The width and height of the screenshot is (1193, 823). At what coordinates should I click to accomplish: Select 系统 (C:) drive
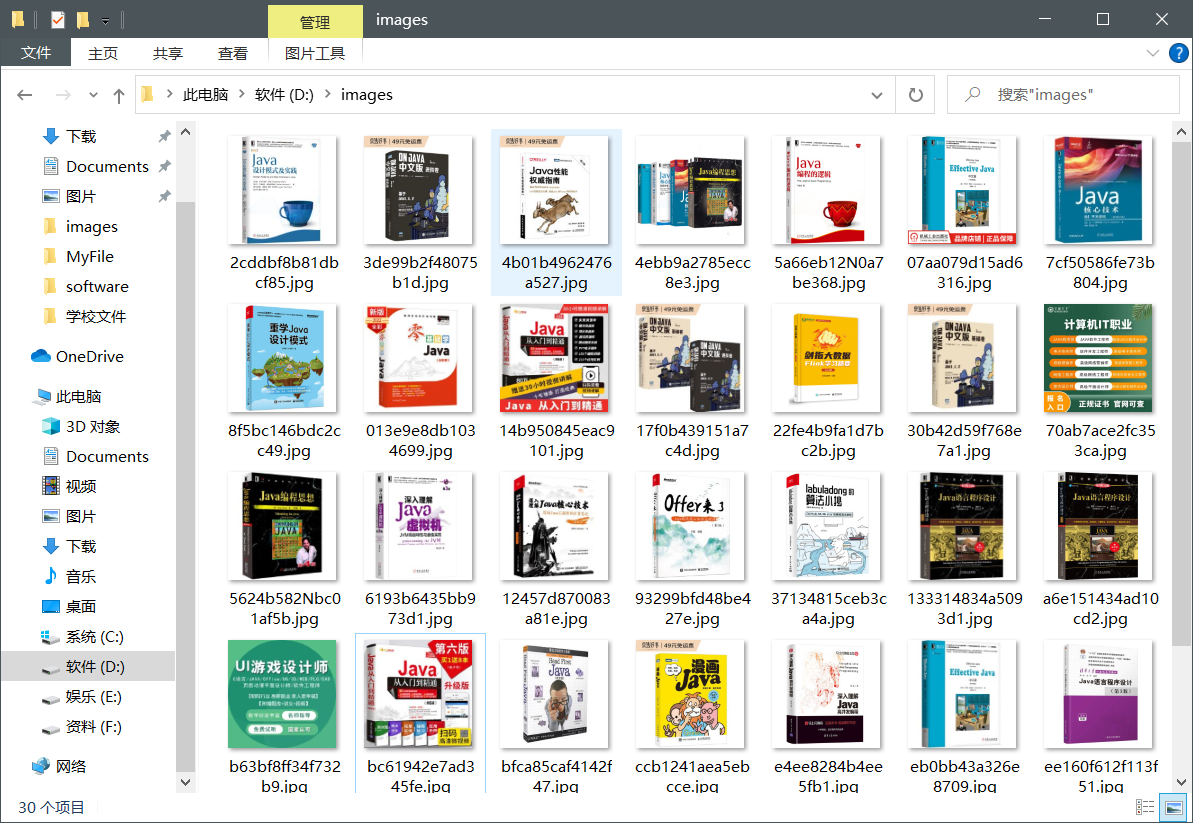[x=83, y=637]
